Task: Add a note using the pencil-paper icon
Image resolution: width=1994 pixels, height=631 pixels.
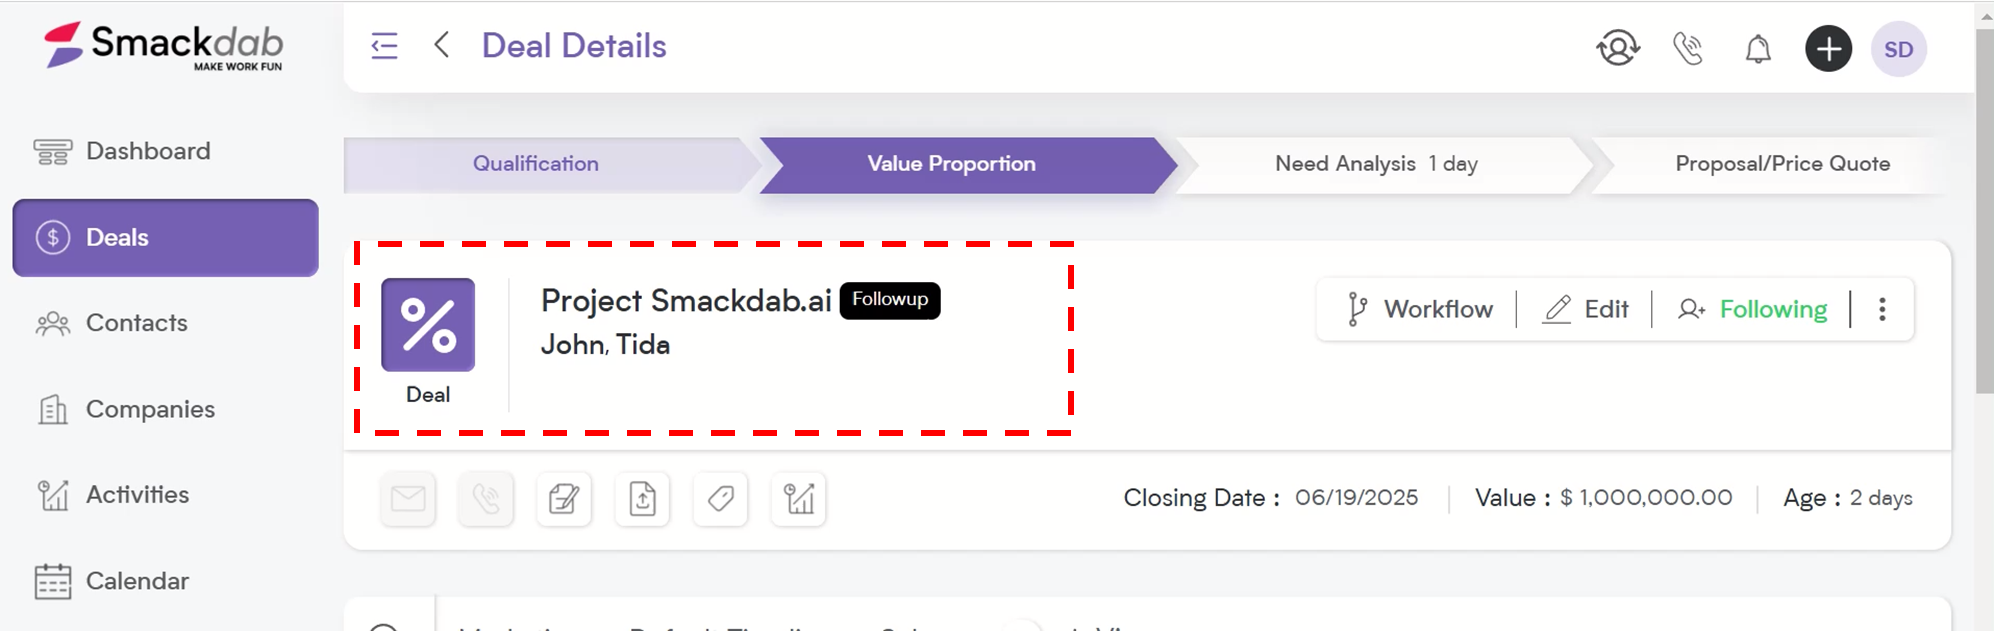Action: (564, 498)
